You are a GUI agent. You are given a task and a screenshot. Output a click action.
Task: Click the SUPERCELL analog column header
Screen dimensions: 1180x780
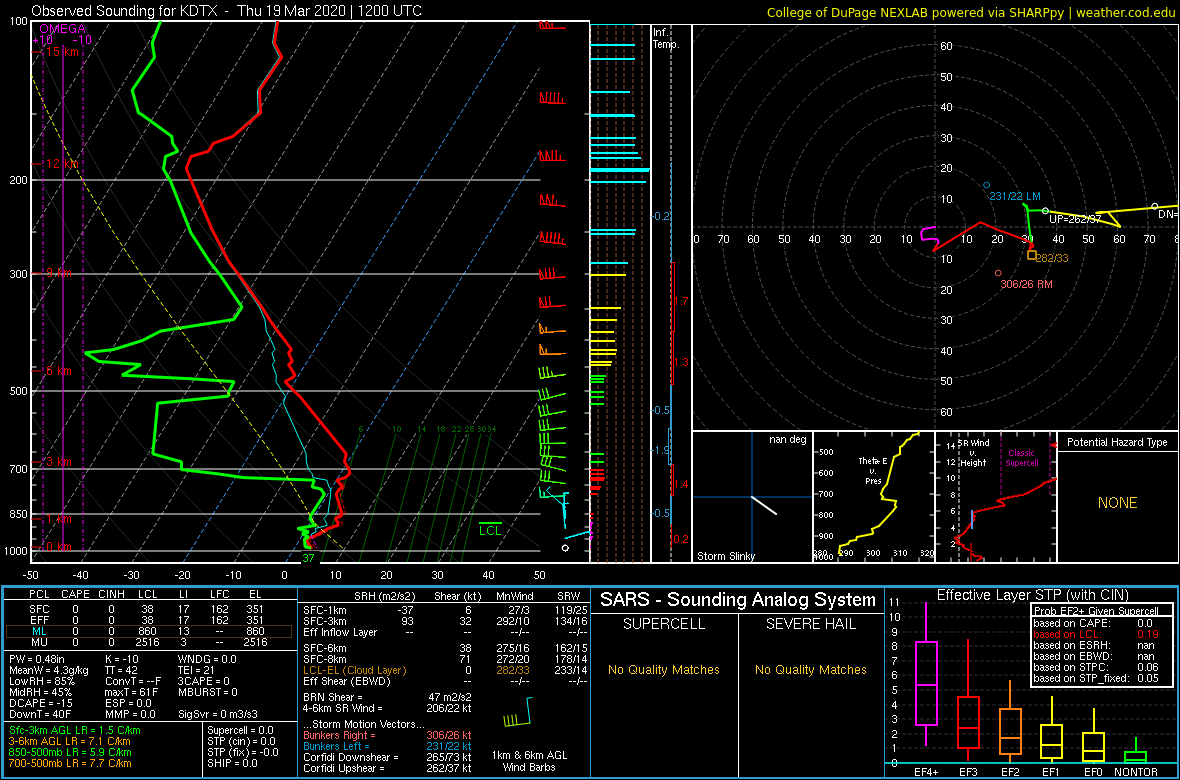[663, 624]
